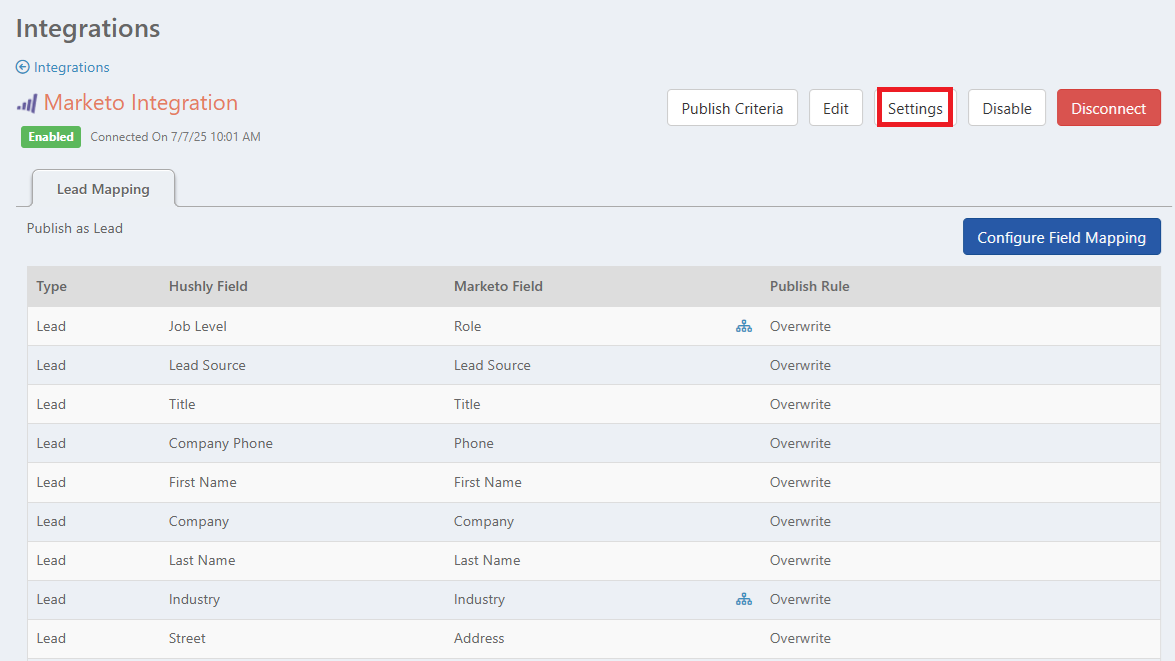Select the Role Marketo field cell
This screenshot has width=1175, height=661.
(468, 326)
